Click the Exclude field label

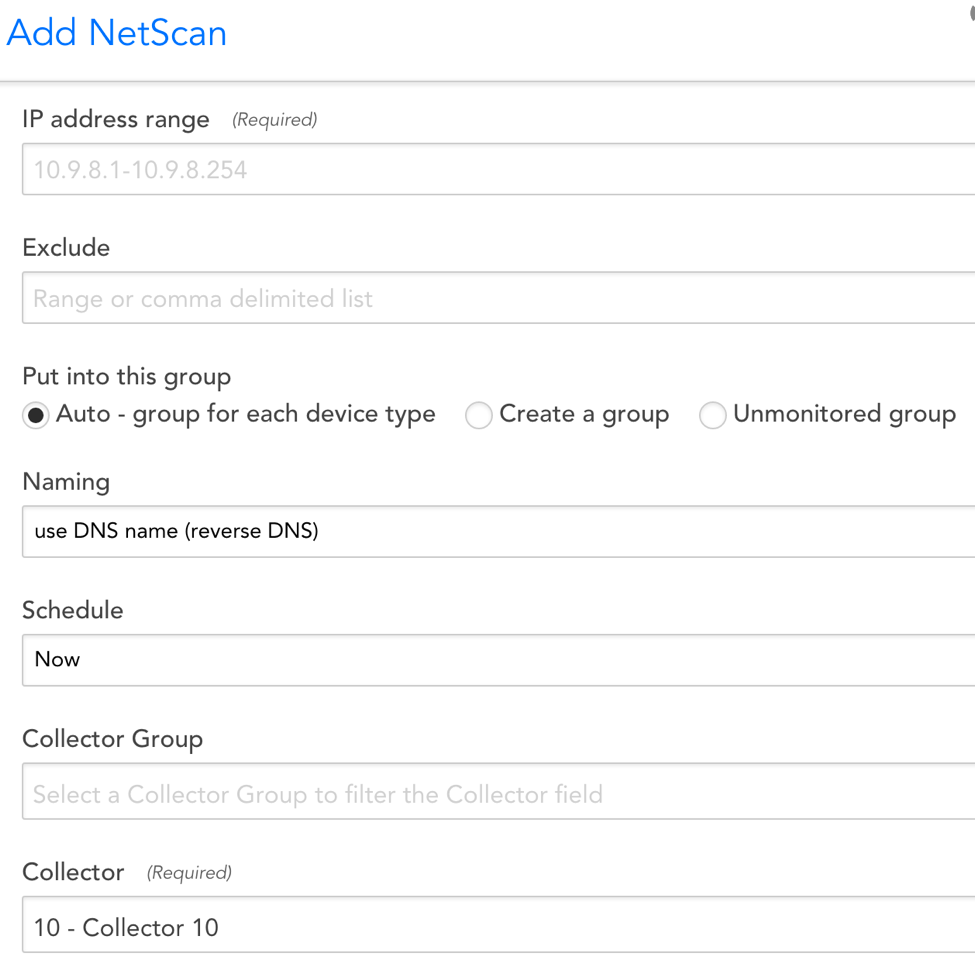click(66, 248)
